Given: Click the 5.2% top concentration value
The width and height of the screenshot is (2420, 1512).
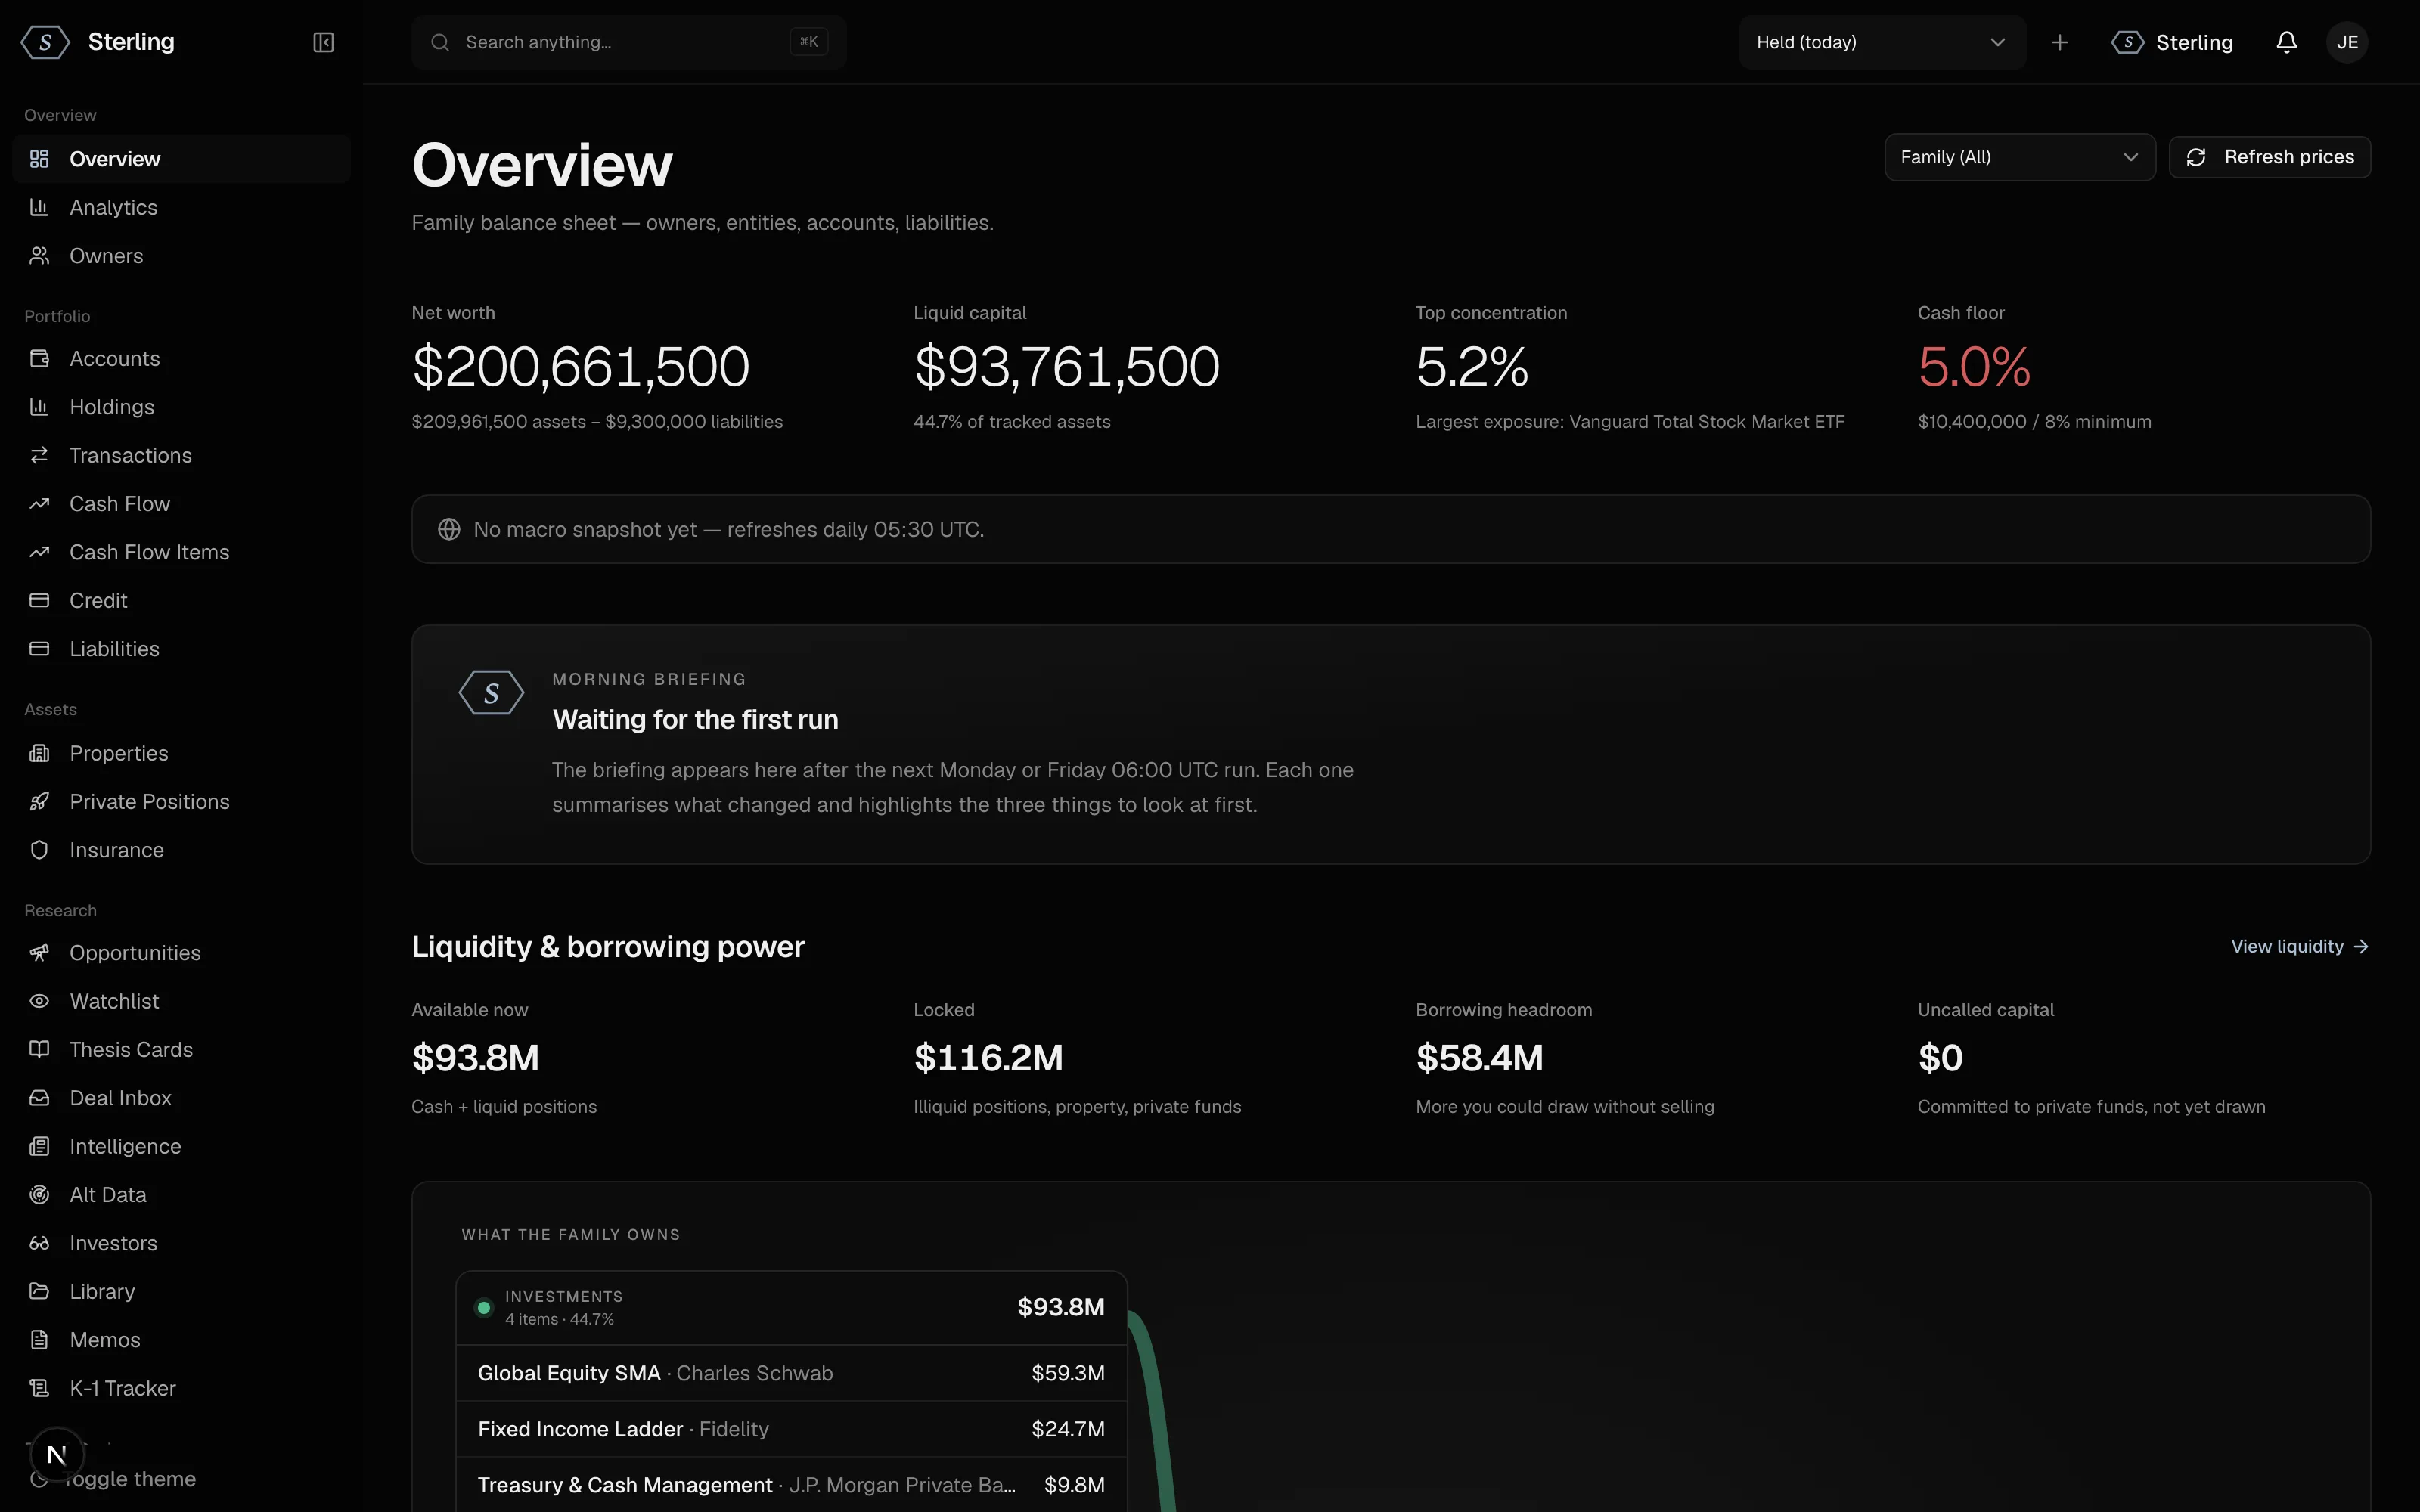Looking at the screenshot, I should tap(1472, 367).
